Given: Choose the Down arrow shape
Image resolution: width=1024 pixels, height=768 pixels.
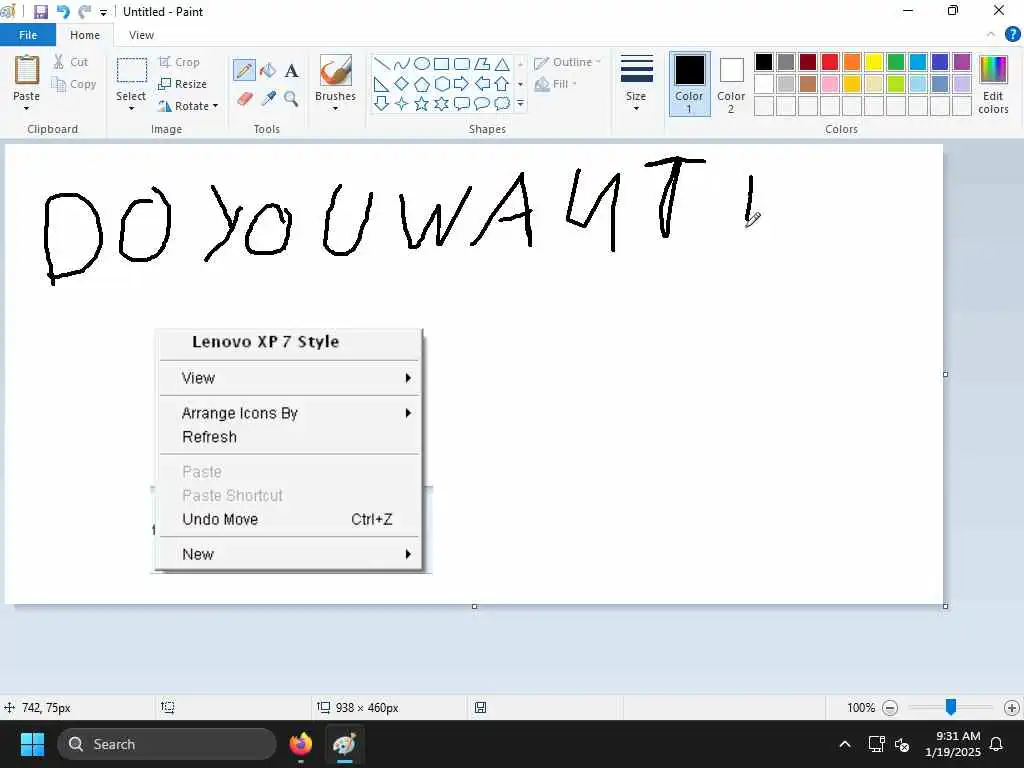Looking at the screenshot, I should pyautogui.click(x=382, y=103).
